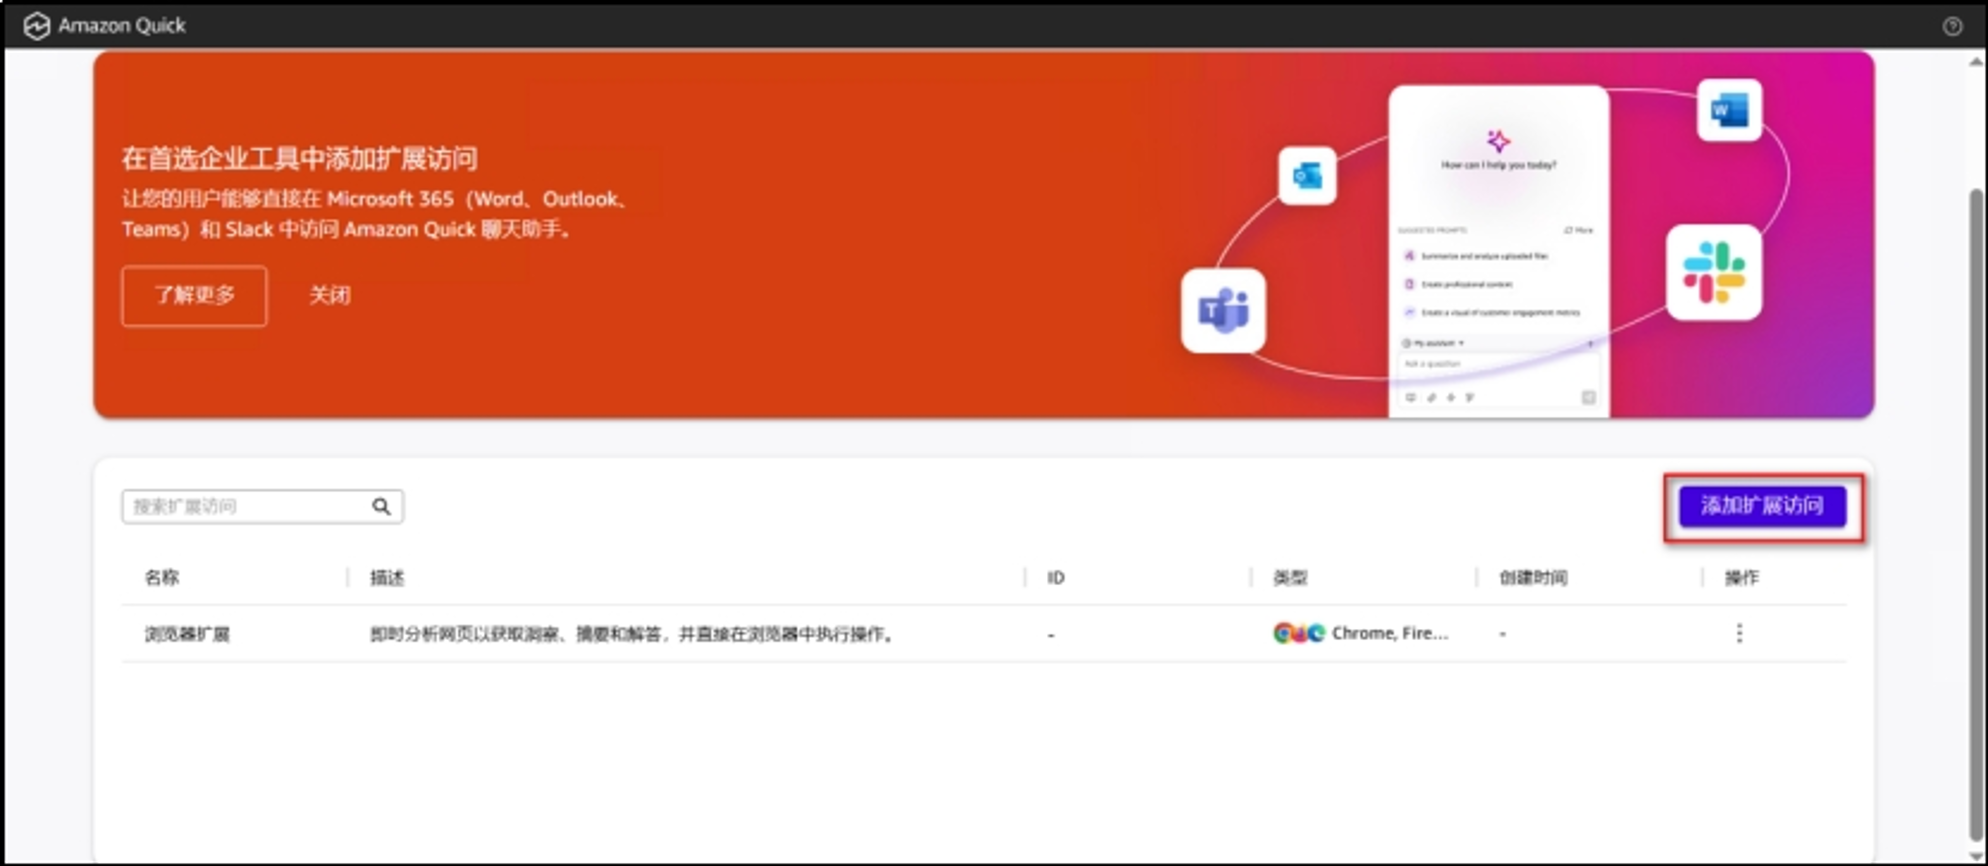Click the Slack icon in banner
This screenshot has width=1988, height=866.
[x=1714, y=272]
